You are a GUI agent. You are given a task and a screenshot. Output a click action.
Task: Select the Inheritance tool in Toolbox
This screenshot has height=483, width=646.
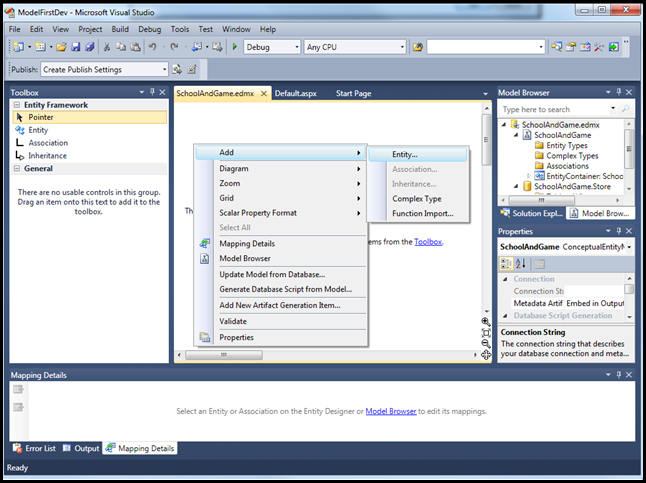coord(47,156)
